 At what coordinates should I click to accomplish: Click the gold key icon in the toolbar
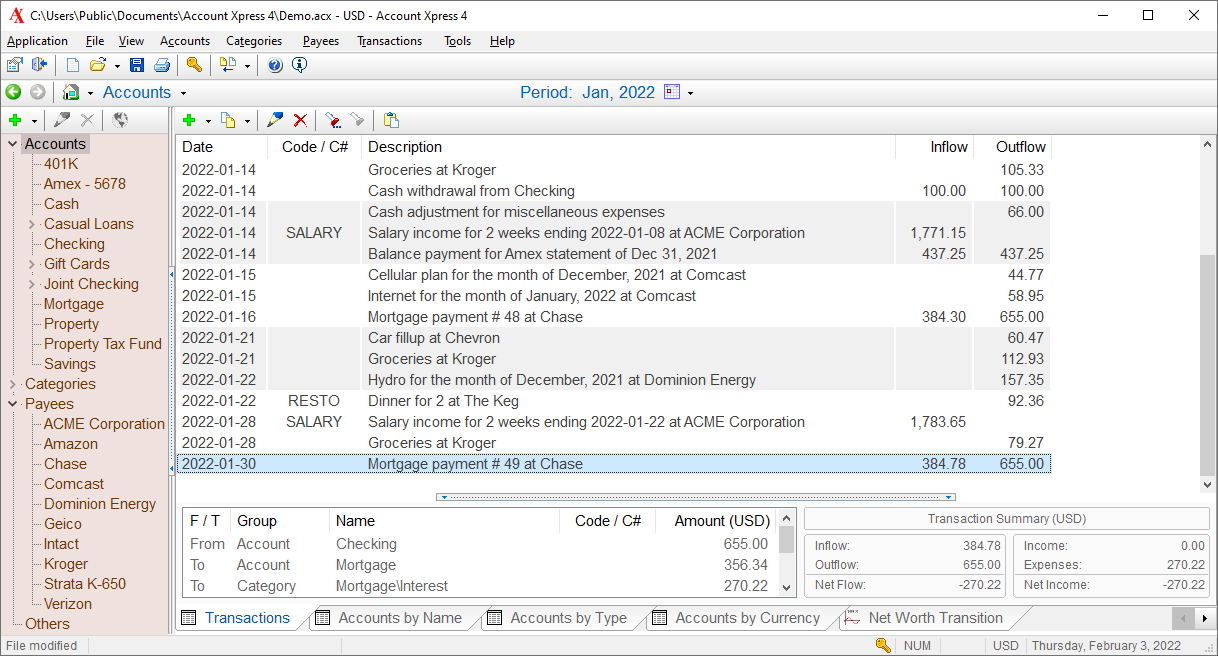pyautogui.click(x=194, y=66)
